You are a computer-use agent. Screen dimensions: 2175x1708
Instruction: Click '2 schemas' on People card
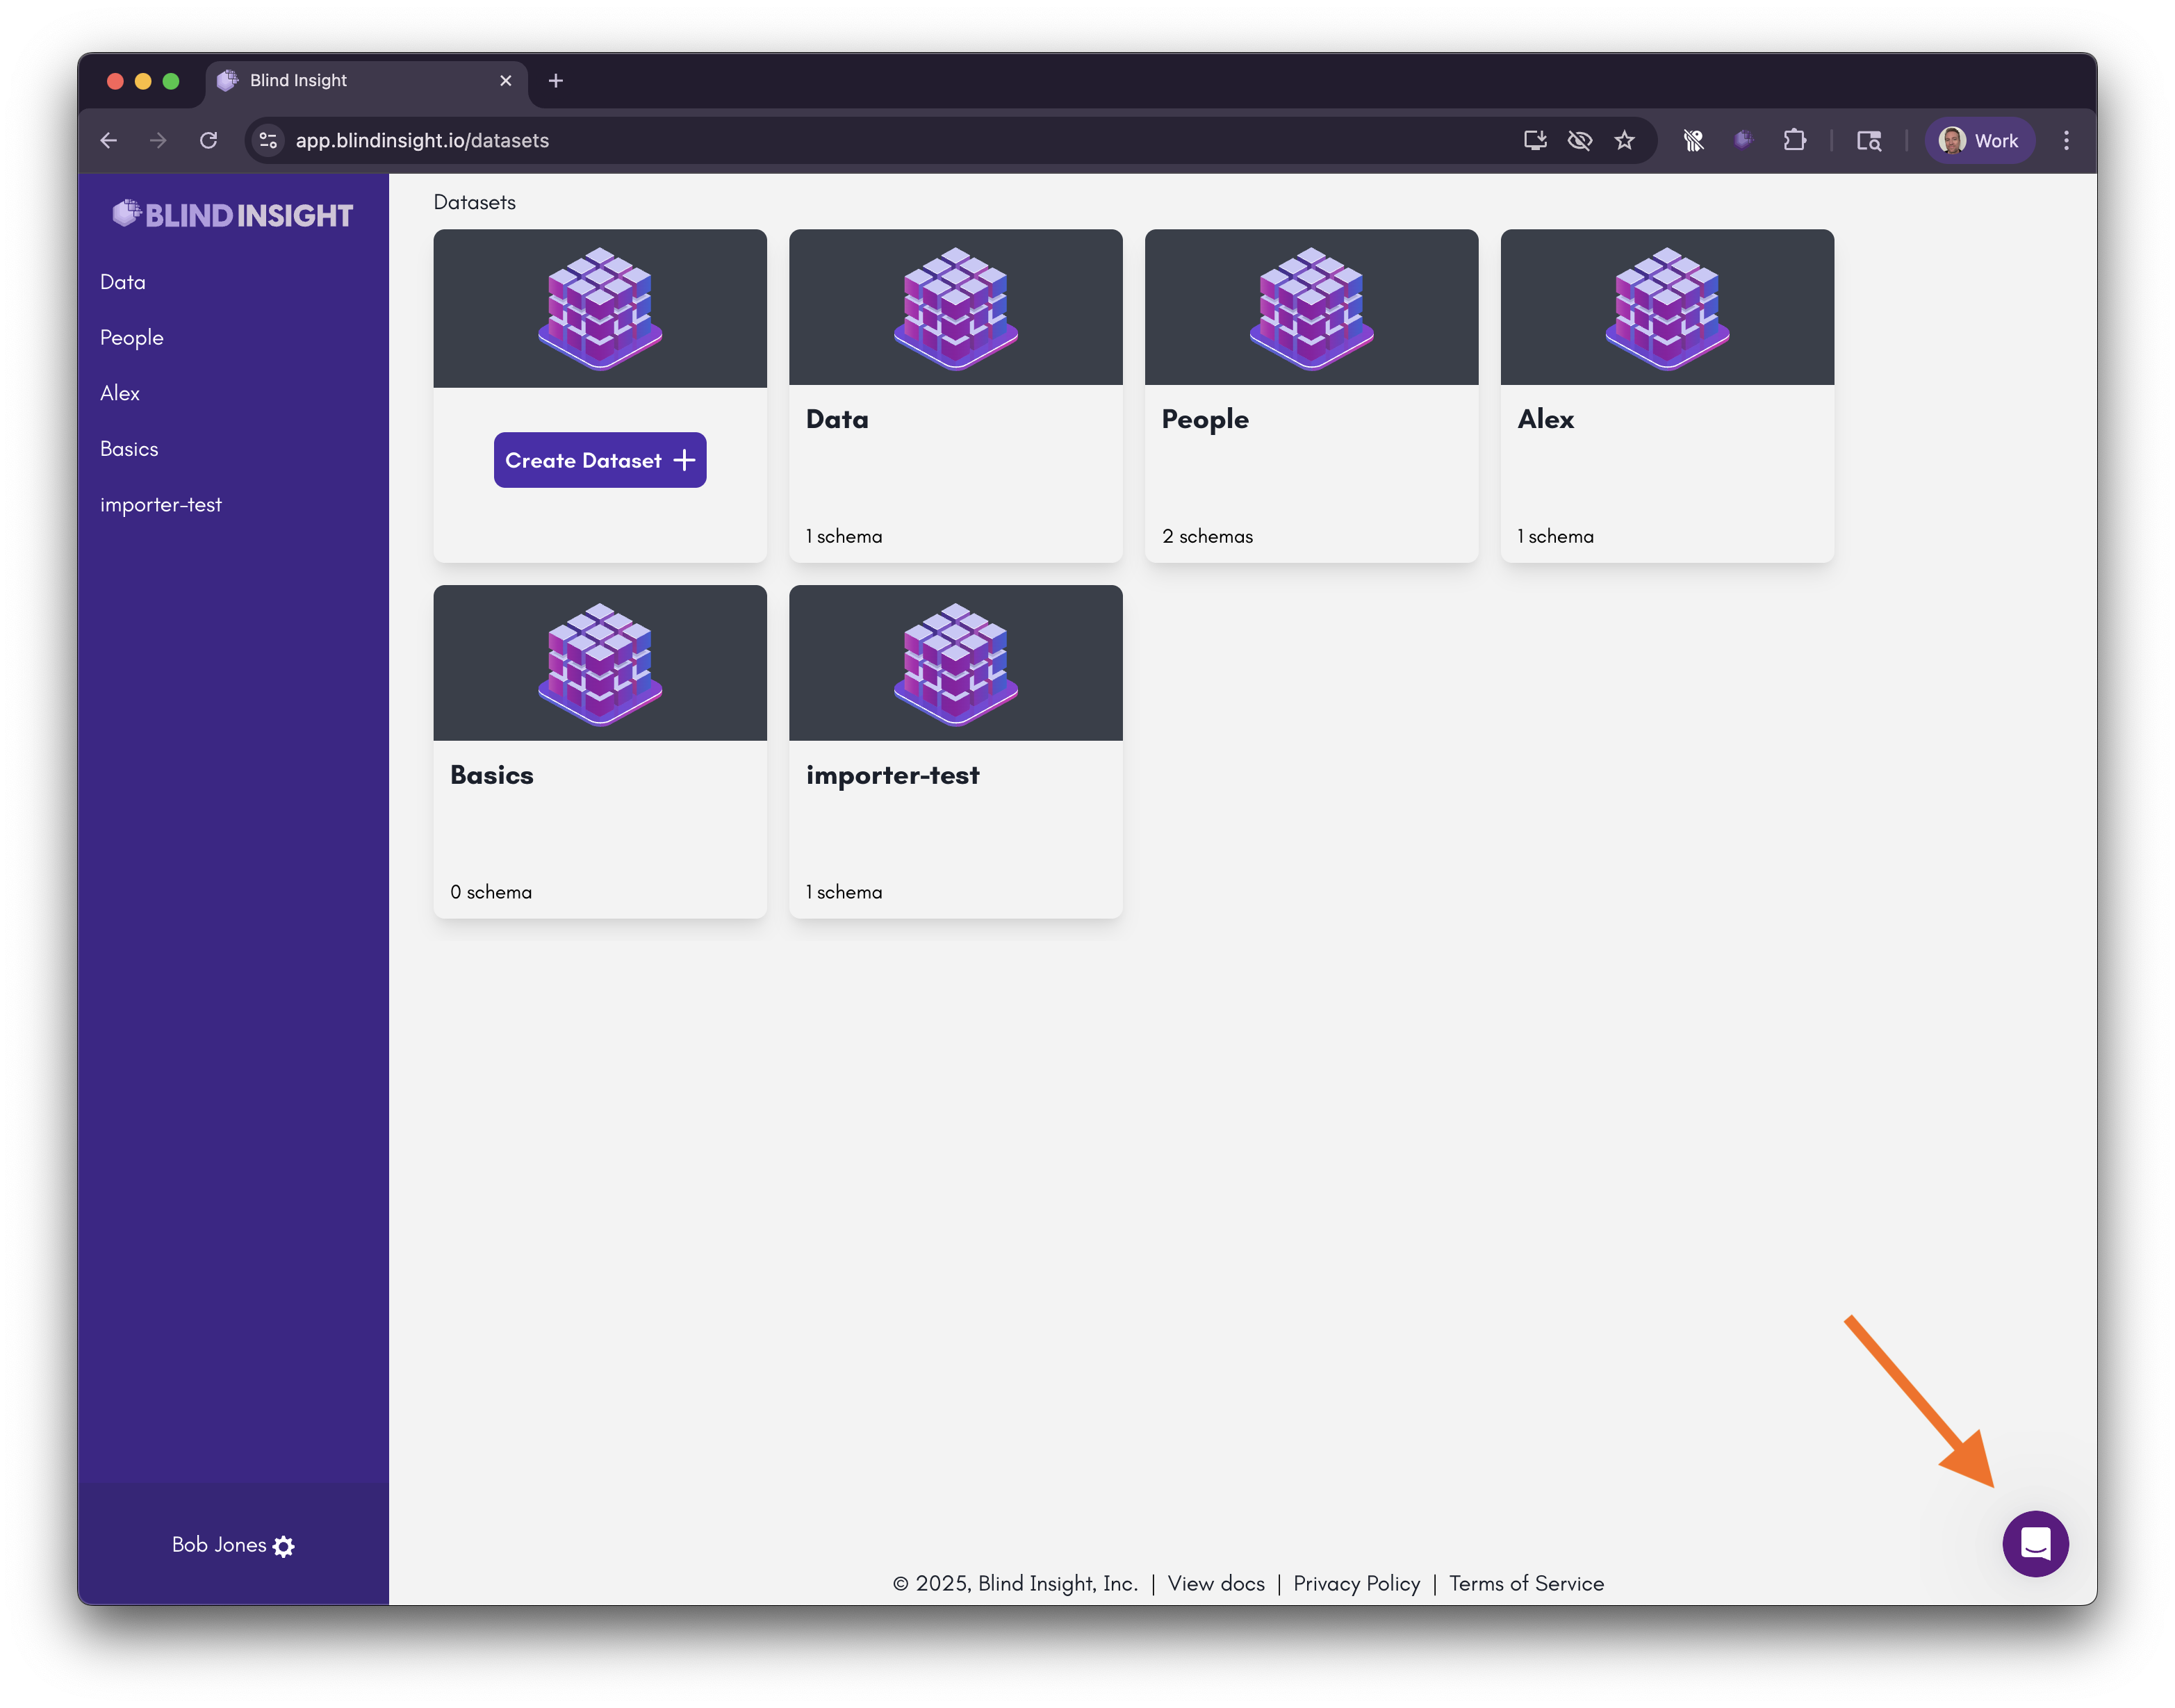[1207, 536]
